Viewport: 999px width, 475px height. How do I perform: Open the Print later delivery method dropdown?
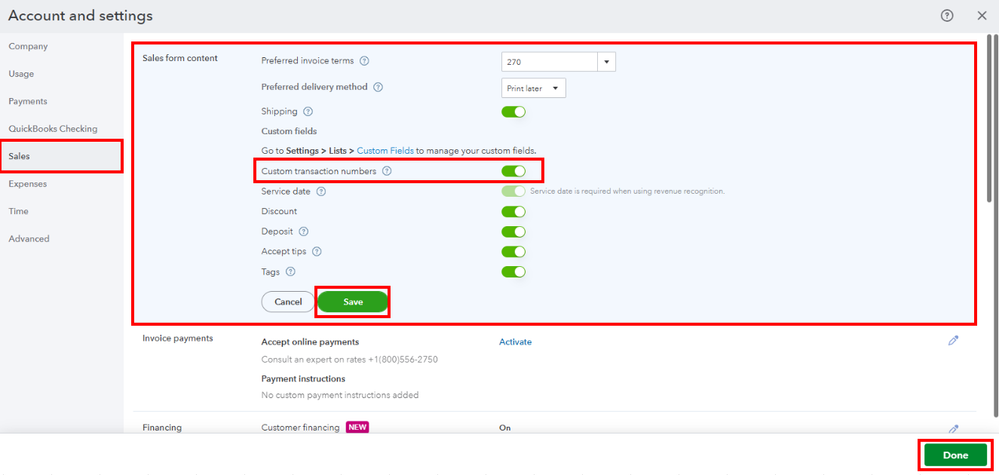534,89
